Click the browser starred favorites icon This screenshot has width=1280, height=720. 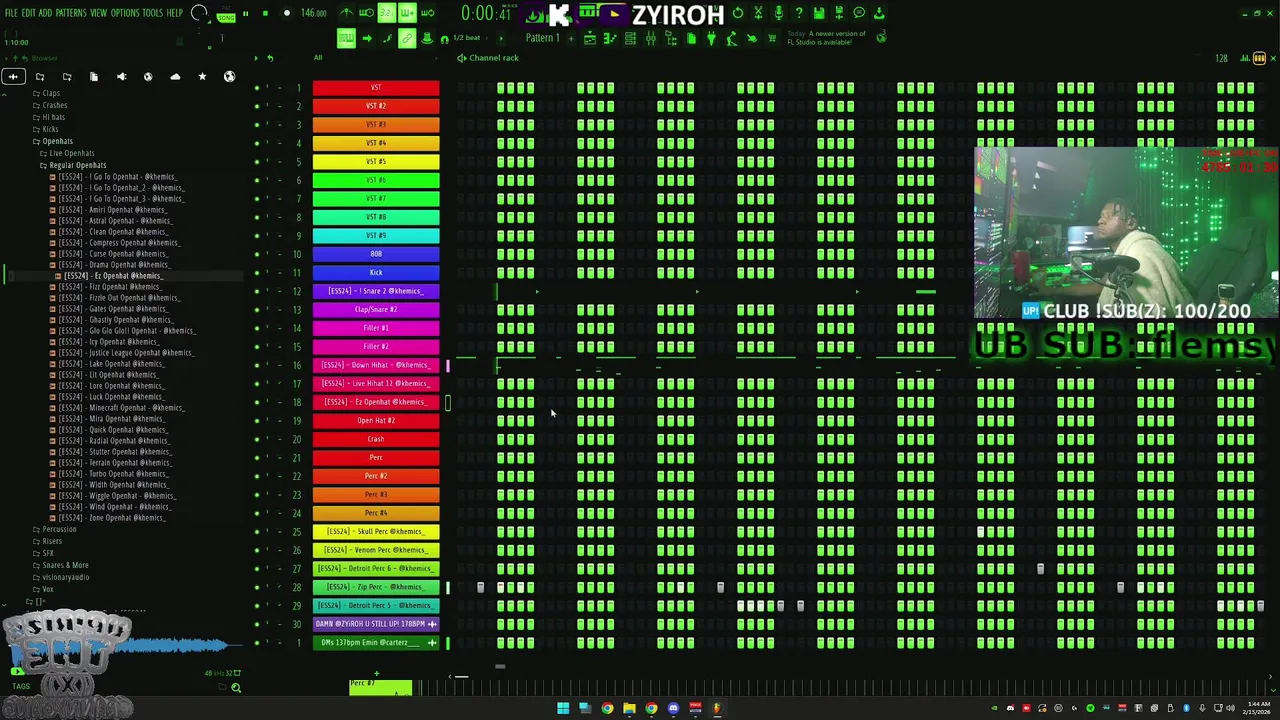202,77
